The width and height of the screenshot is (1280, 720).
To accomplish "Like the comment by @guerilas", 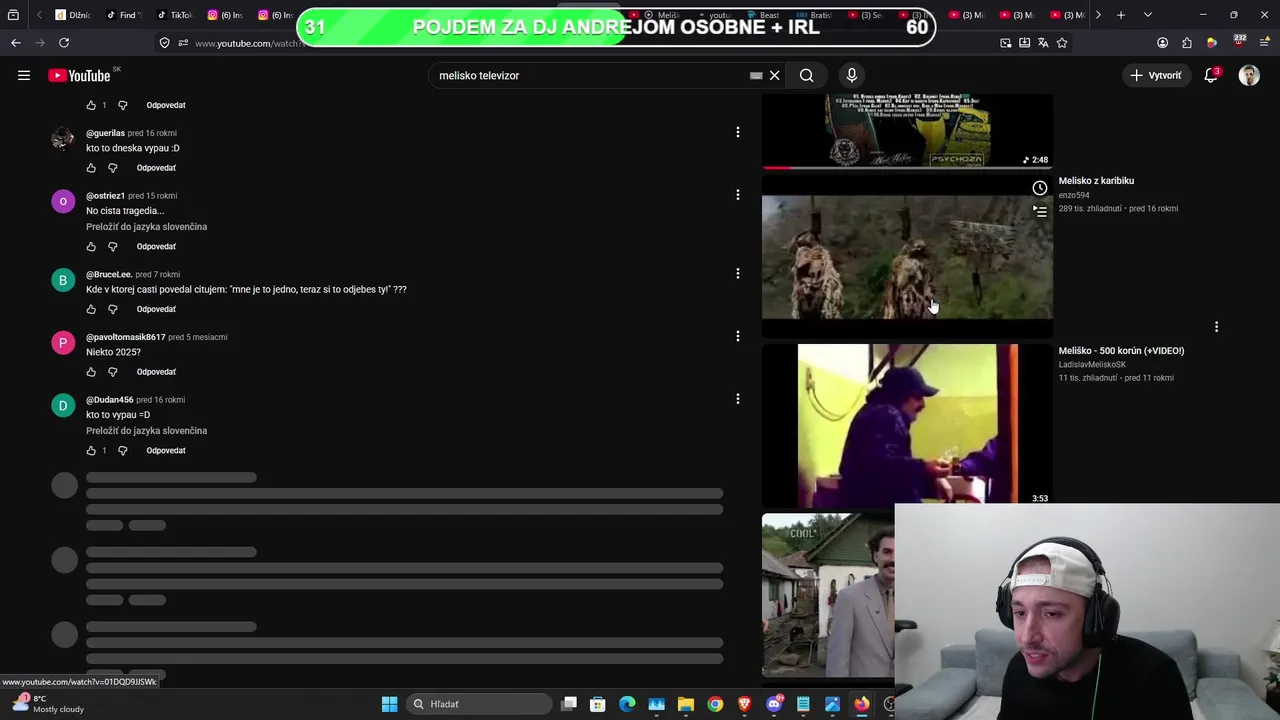I will [91, 168].
